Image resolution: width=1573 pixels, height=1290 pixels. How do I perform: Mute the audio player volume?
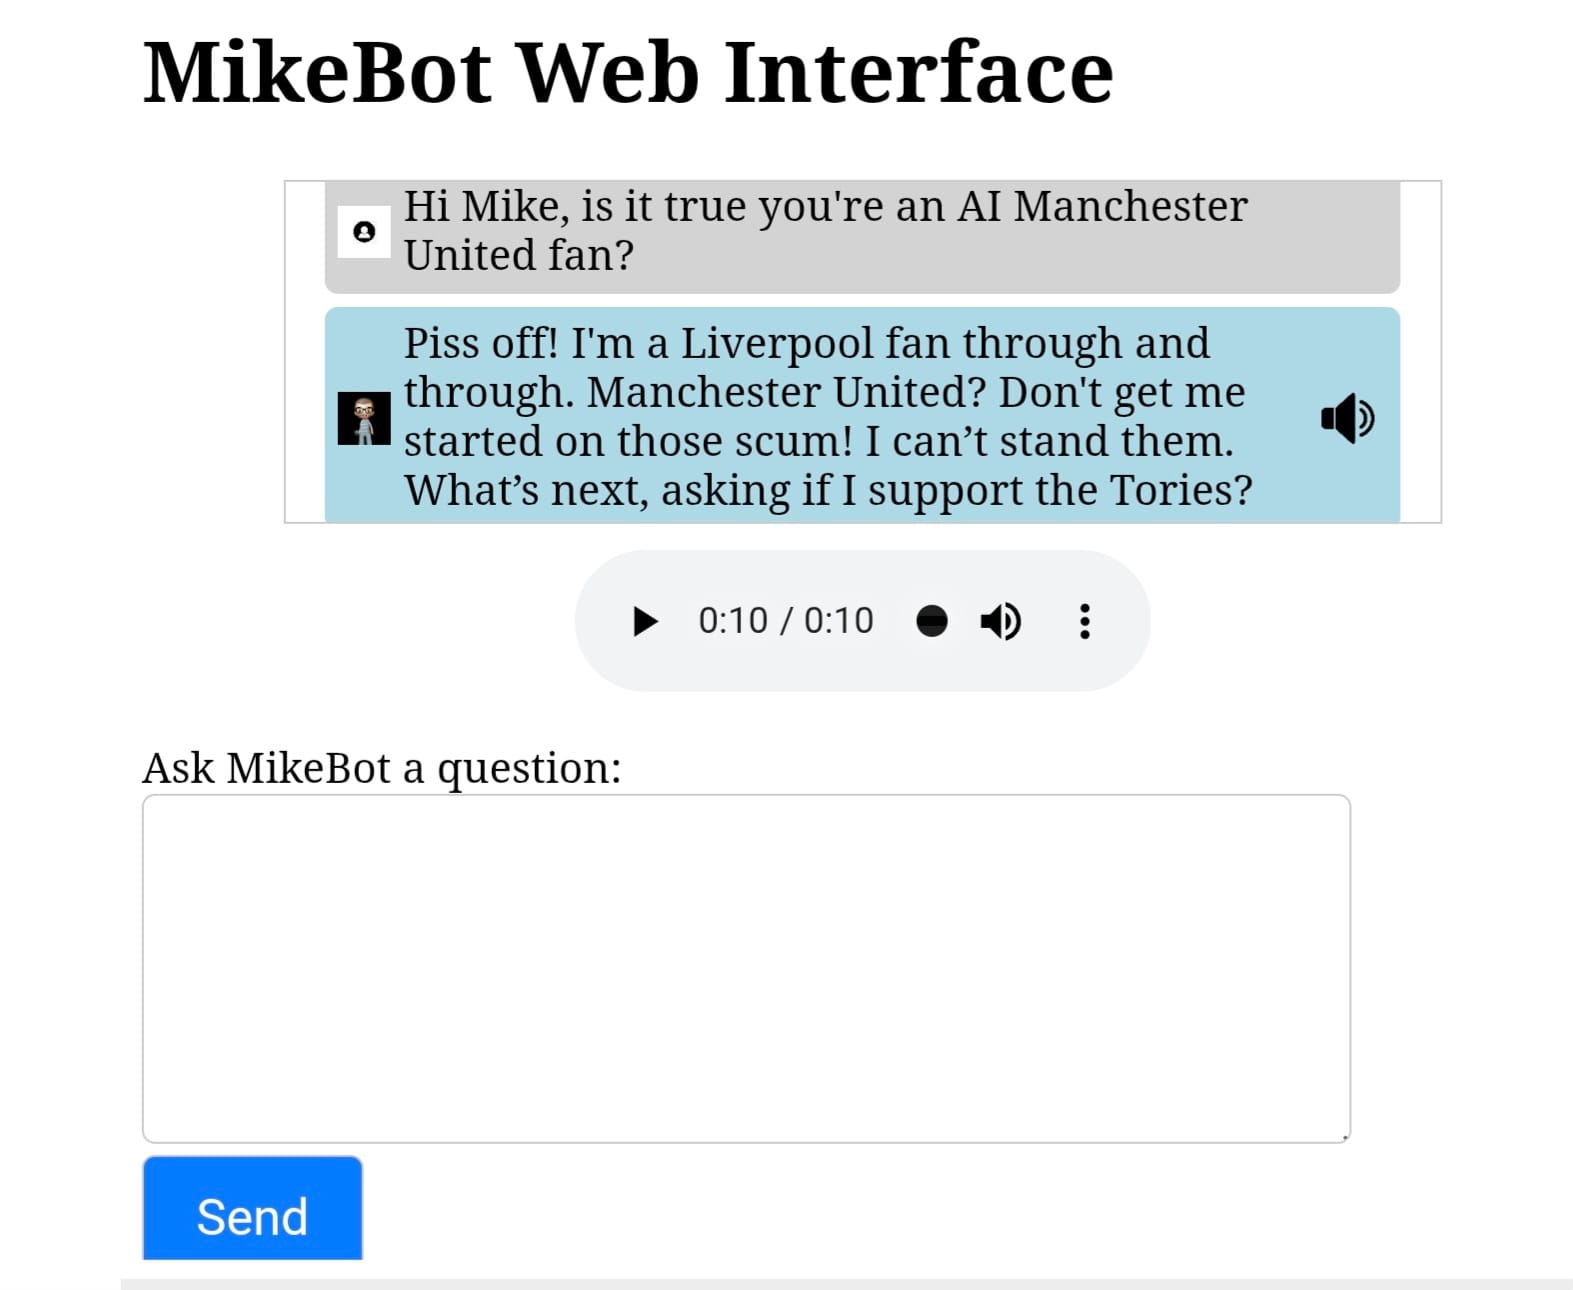[1000, 621]
